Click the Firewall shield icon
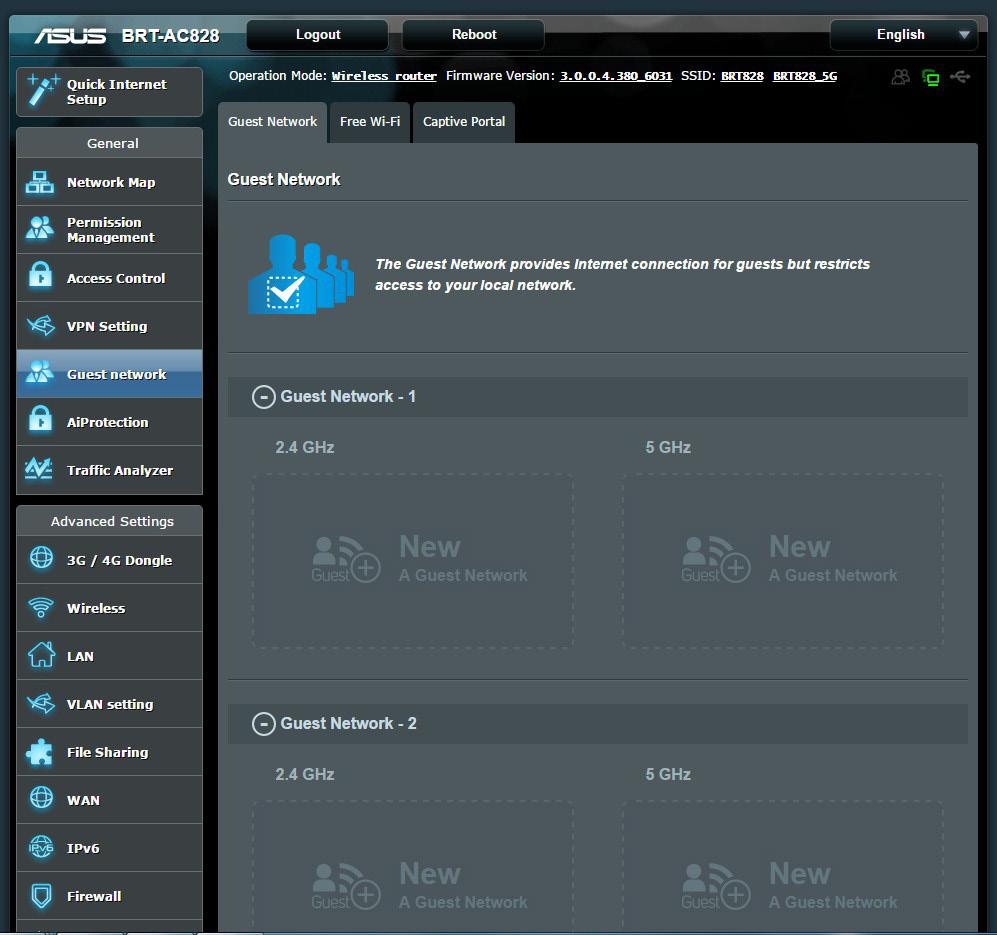Screen dimensions: 997x935 (41, 895)
